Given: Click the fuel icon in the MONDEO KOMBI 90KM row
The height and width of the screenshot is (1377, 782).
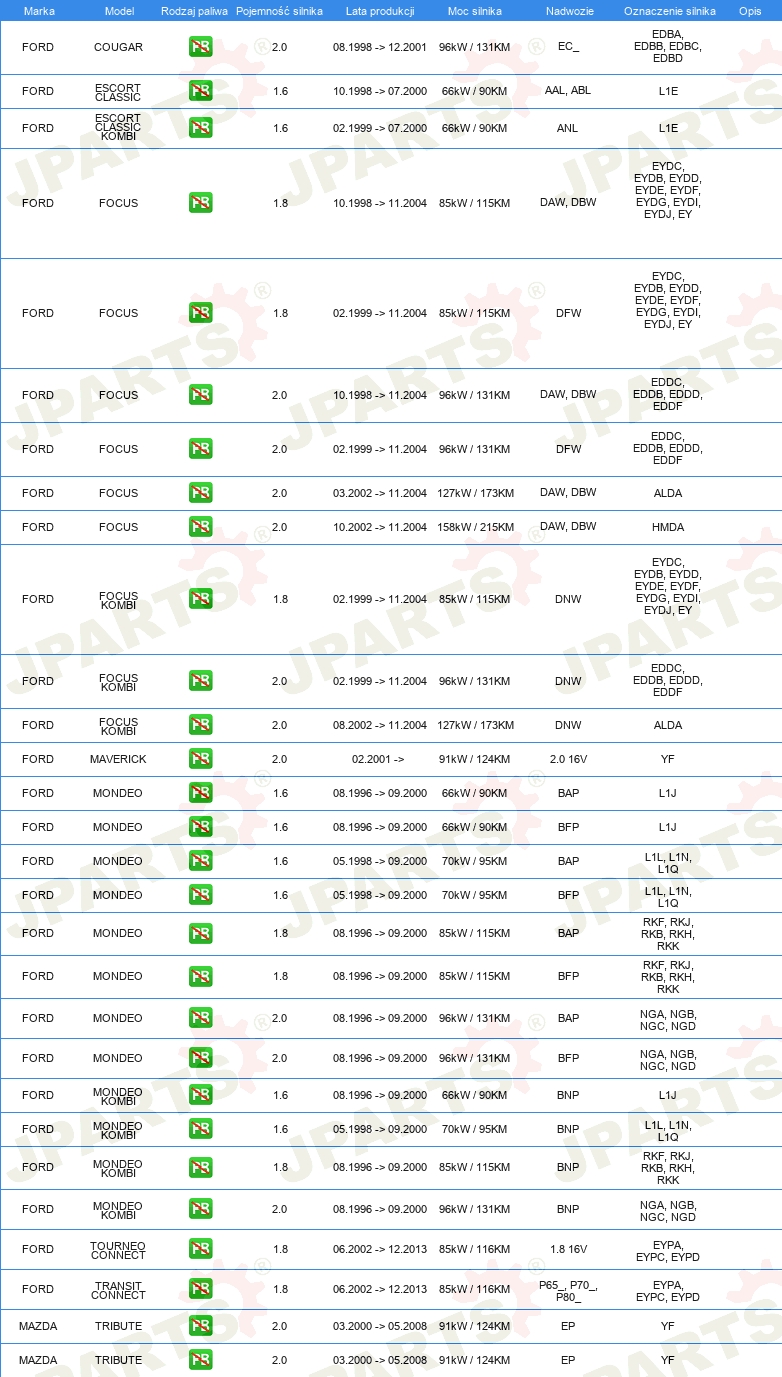Looking at the screenshot, I should coord(201,1095).
